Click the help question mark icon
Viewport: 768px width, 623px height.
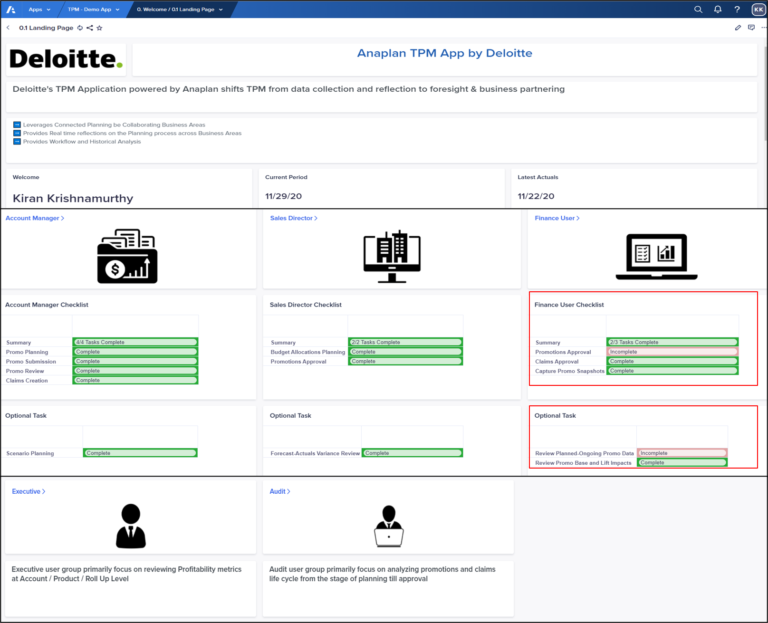pyautogui.click(x=736, y=9)
